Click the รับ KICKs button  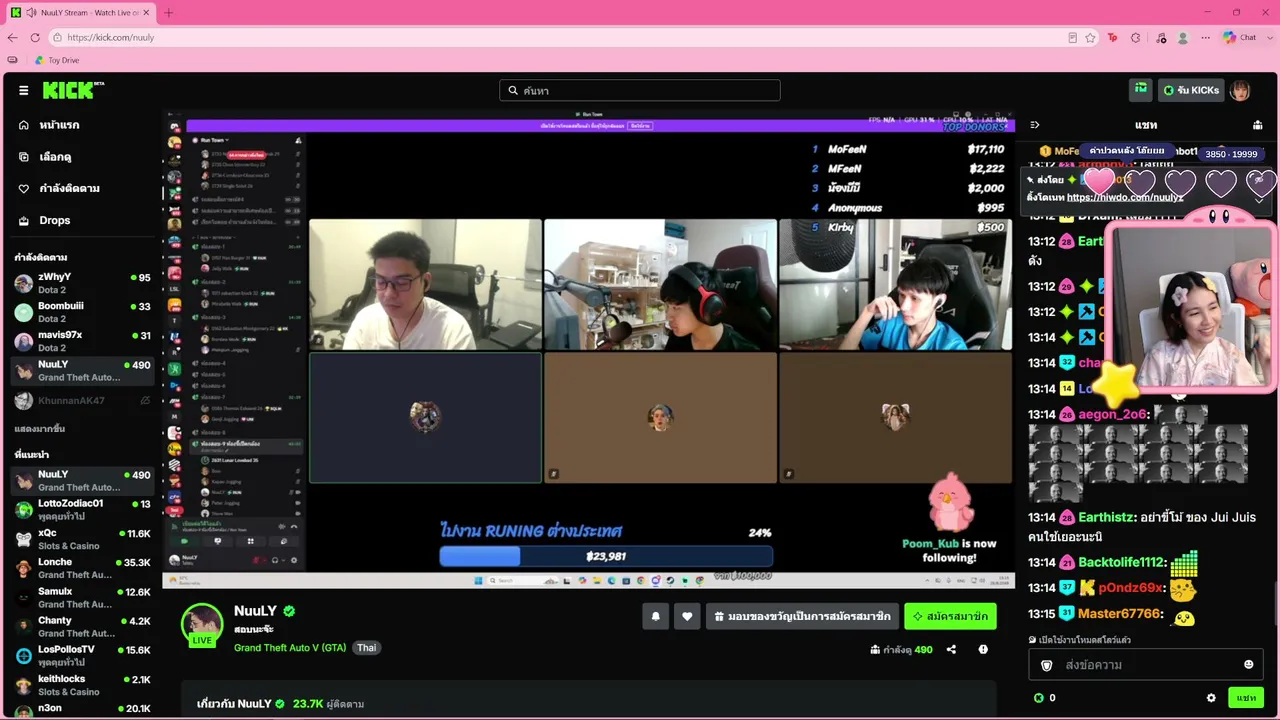(x=1191, y=90)
